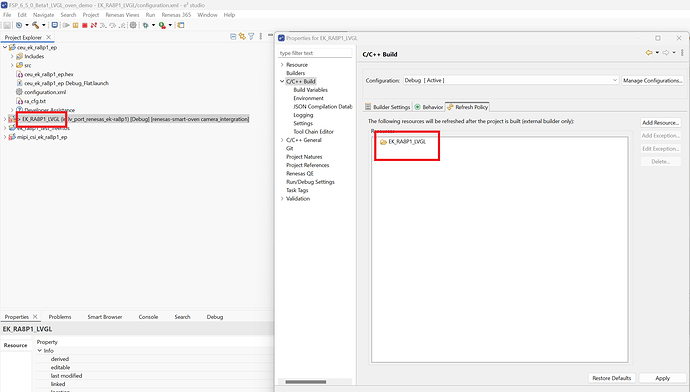Collapse C/C++ Build in properties tree
The height and width of the screenshot is (392, 690).
click(x=282, y=81)
